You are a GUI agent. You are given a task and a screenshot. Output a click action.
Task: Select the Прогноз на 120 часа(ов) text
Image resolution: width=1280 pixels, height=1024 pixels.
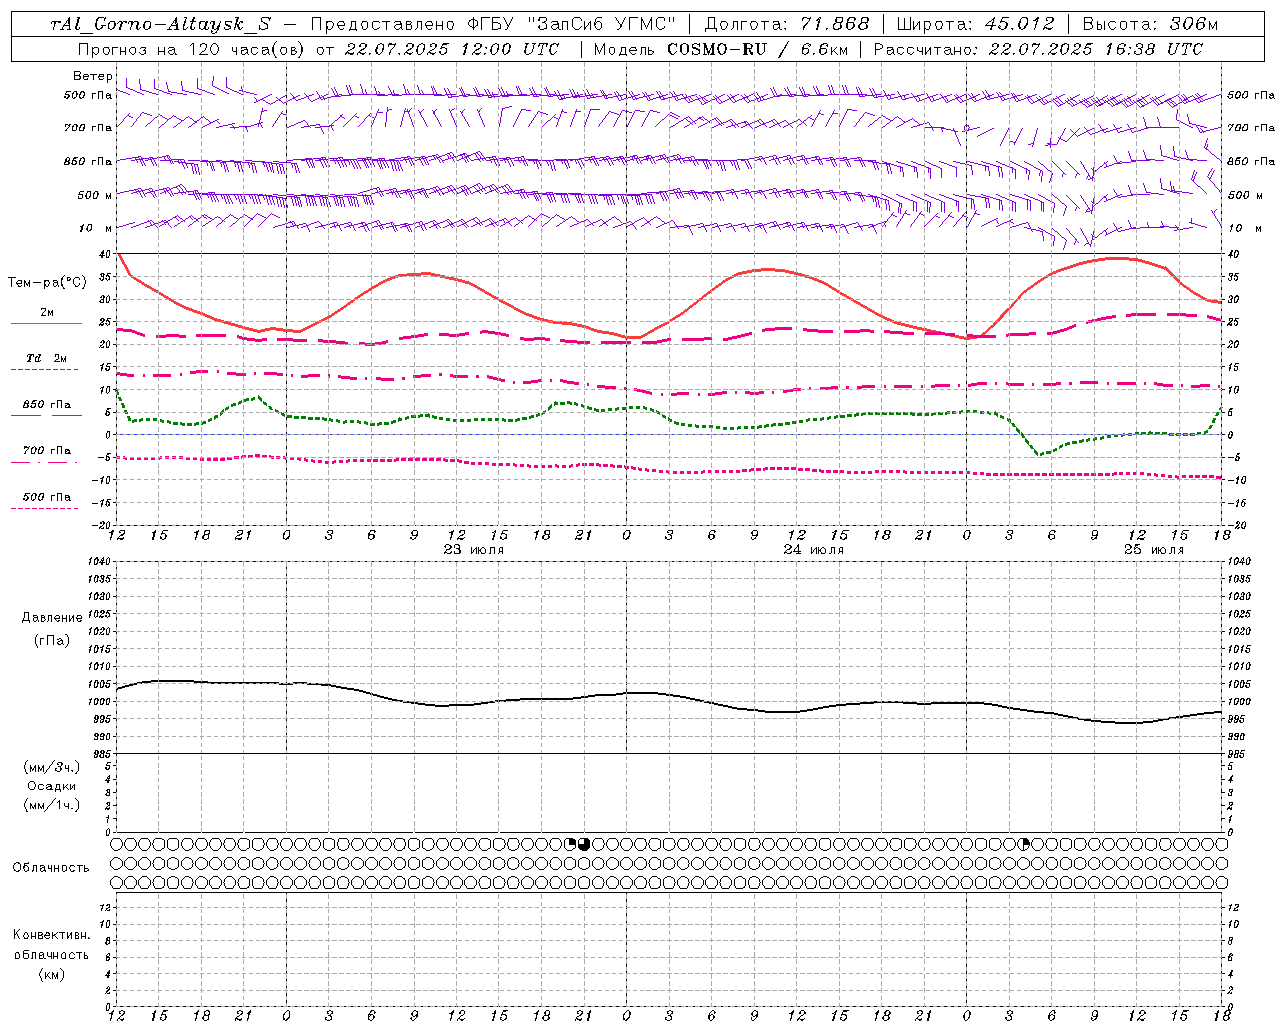193,49
